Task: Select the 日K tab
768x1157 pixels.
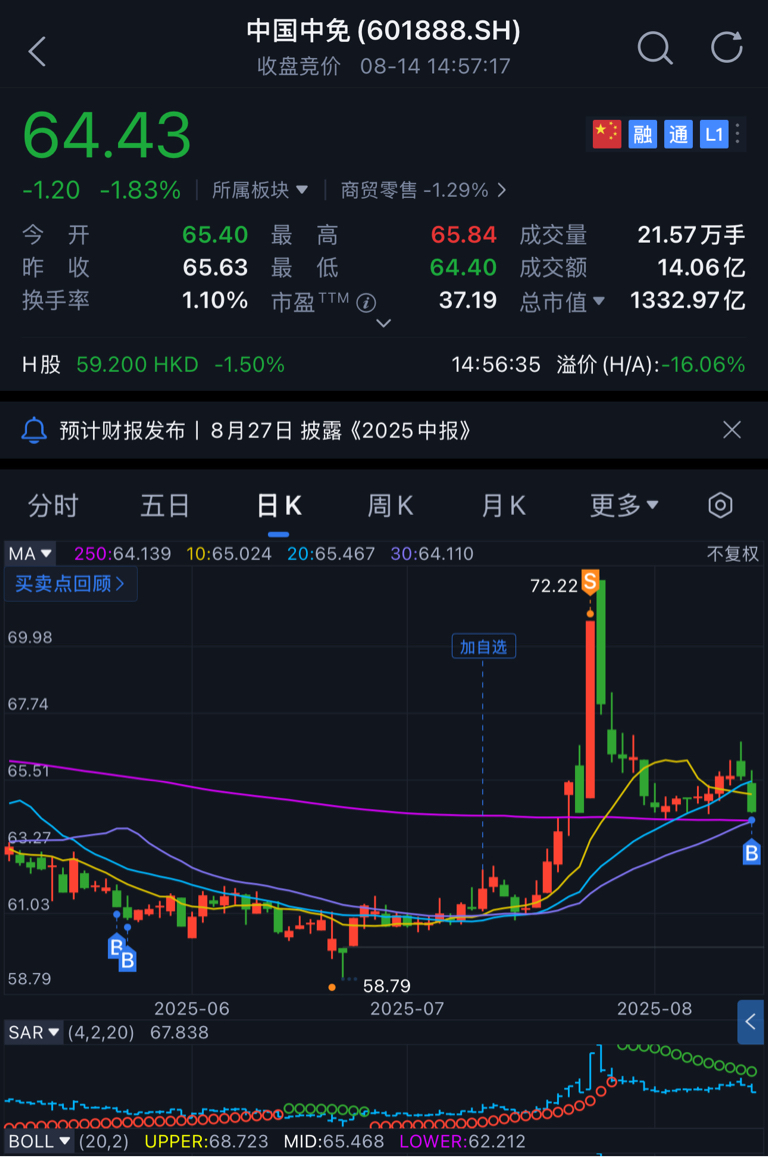Action: [279, 505]
